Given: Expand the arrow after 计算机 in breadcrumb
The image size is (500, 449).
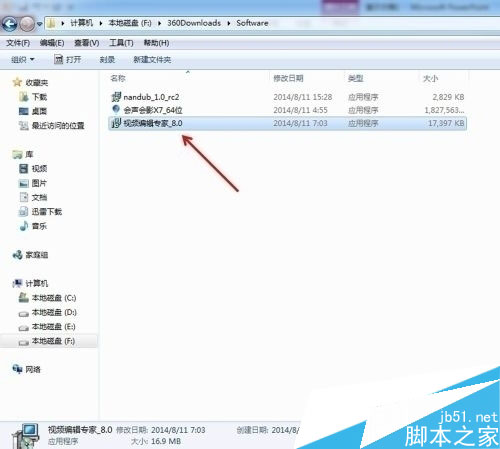Looking at the screenshot, I should point(101,23).
